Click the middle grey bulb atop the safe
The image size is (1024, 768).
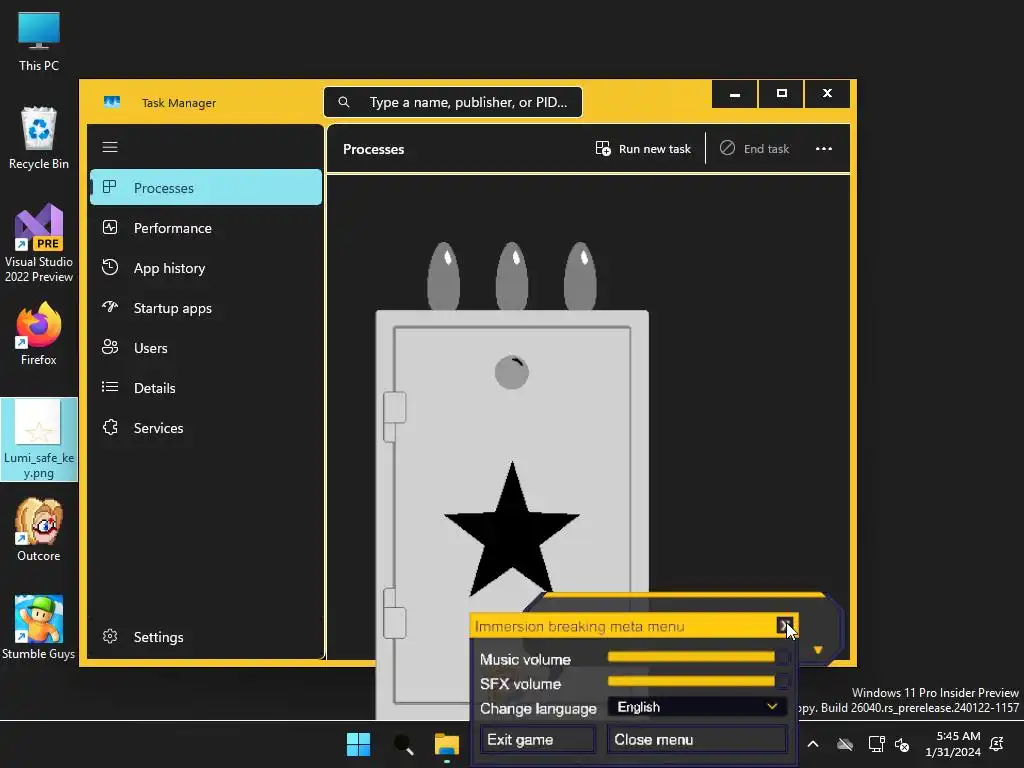click(512, 276)
